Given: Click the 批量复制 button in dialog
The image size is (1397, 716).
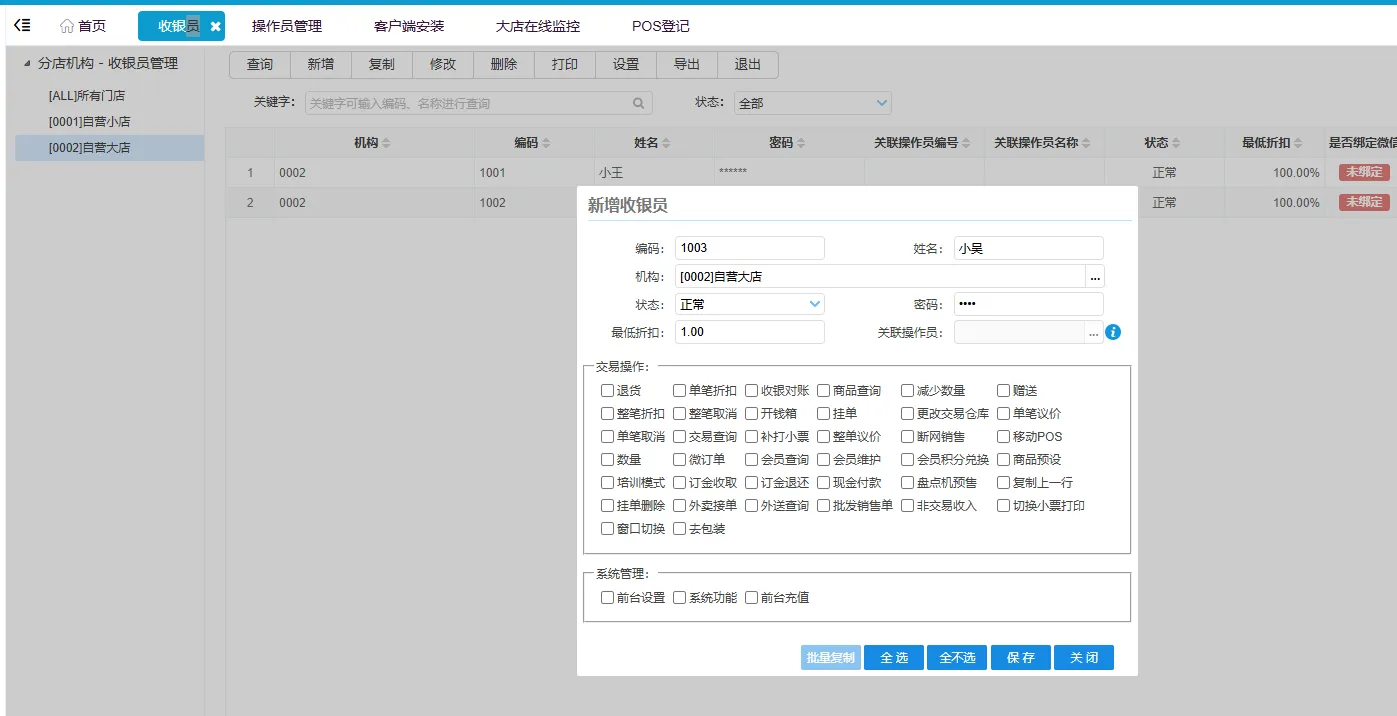Looking at the screenshot, I should coord(831,658).
